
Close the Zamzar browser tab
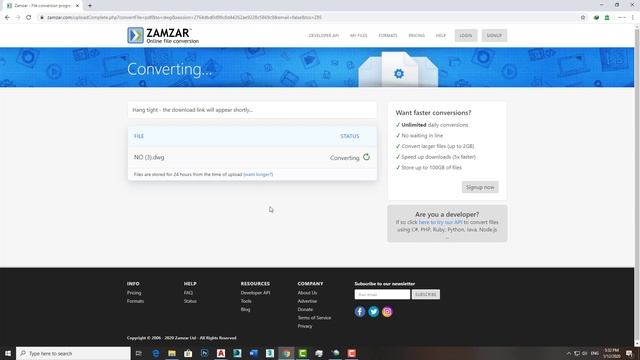tap(77, 6)
